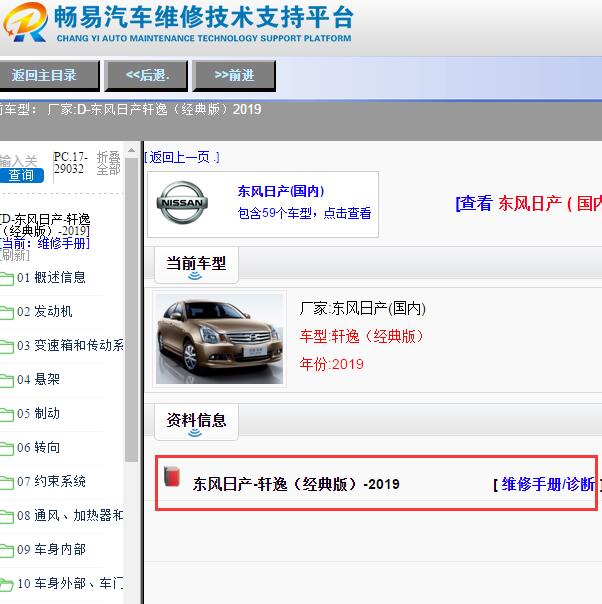Click the keyword search input field
Image resolution: width=602 pixels, height=604 pixels.
coord(19,161)
